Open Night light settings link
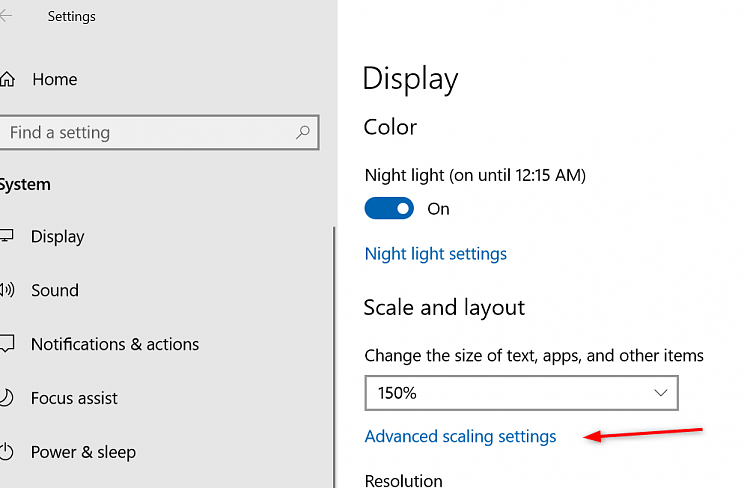This screenshot has height=488, width=750. tap(435, 254)
